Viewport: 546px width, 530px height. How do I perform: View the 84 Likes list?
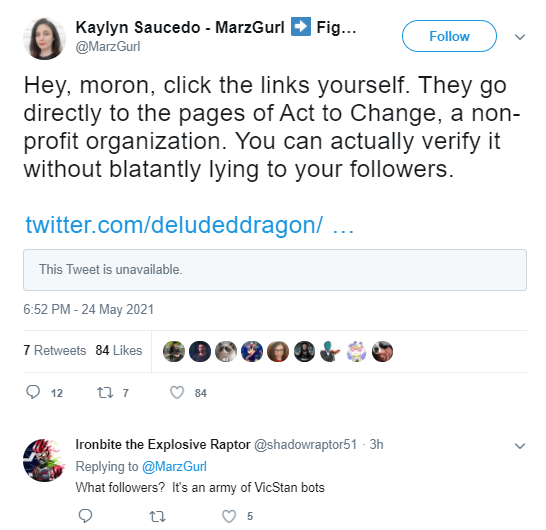[x=119, y=350]
